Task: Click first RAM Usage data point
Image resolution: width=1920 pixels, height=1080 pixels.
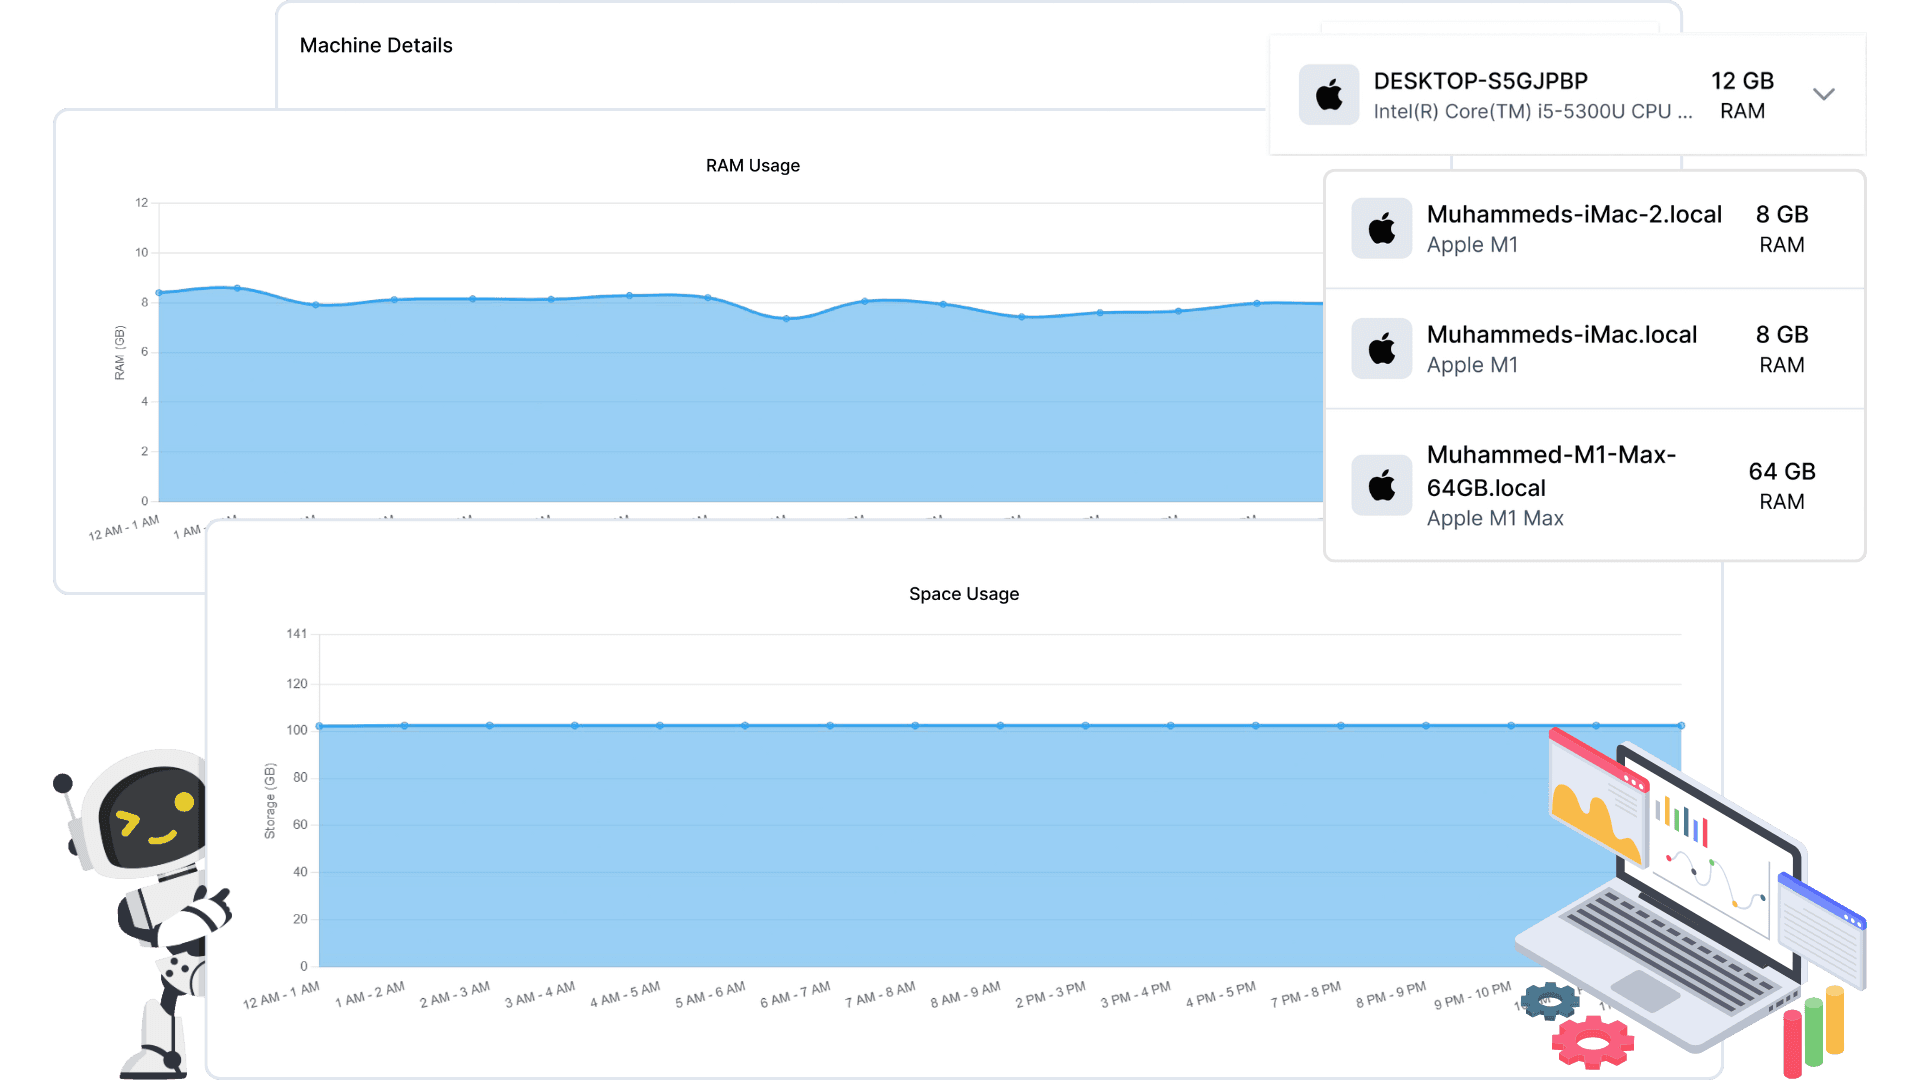Action: [x=159, y=293]
